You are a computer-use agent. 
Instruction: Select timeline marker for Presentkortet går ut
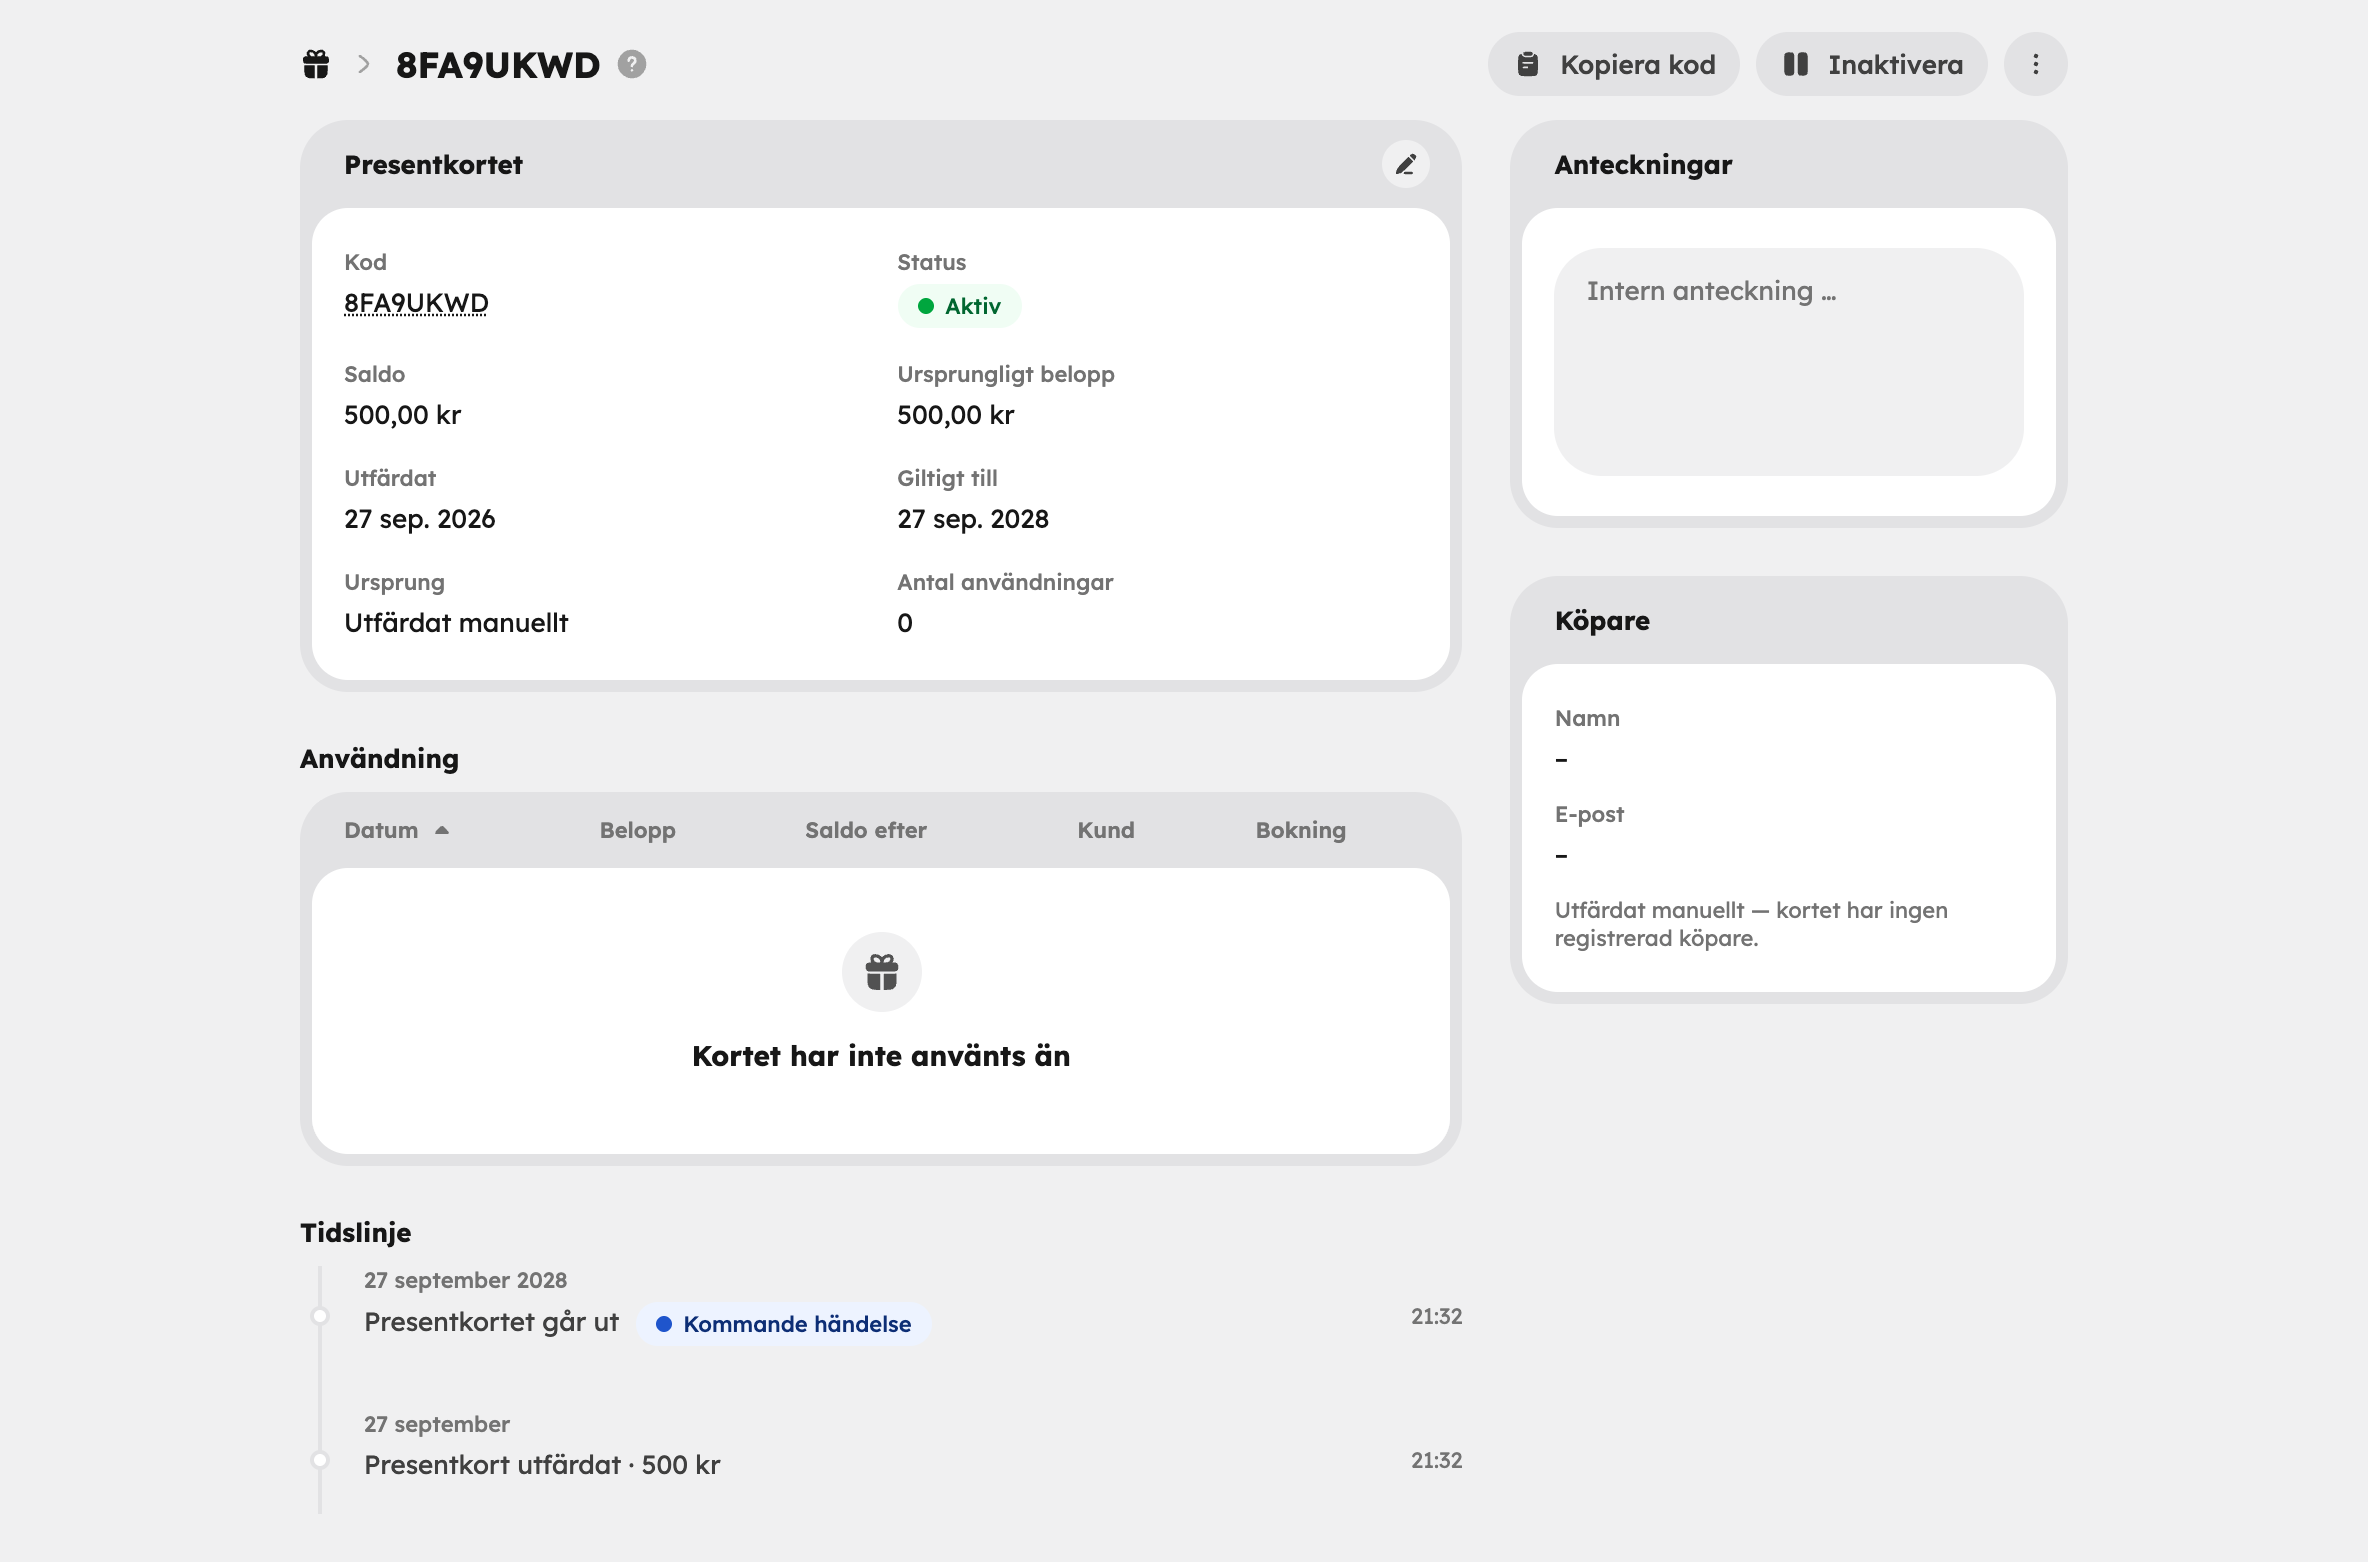[x=320, y=1316]
